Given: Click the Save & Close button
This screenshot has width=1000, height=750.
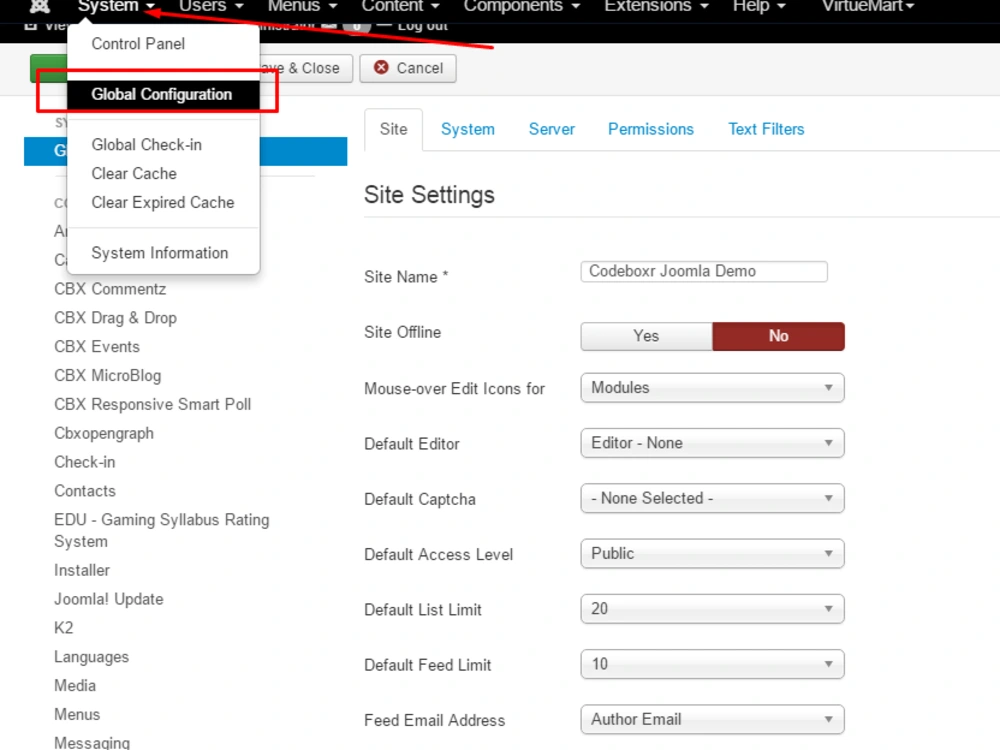Looking at the screenshot, I should [x=306, y=68].
